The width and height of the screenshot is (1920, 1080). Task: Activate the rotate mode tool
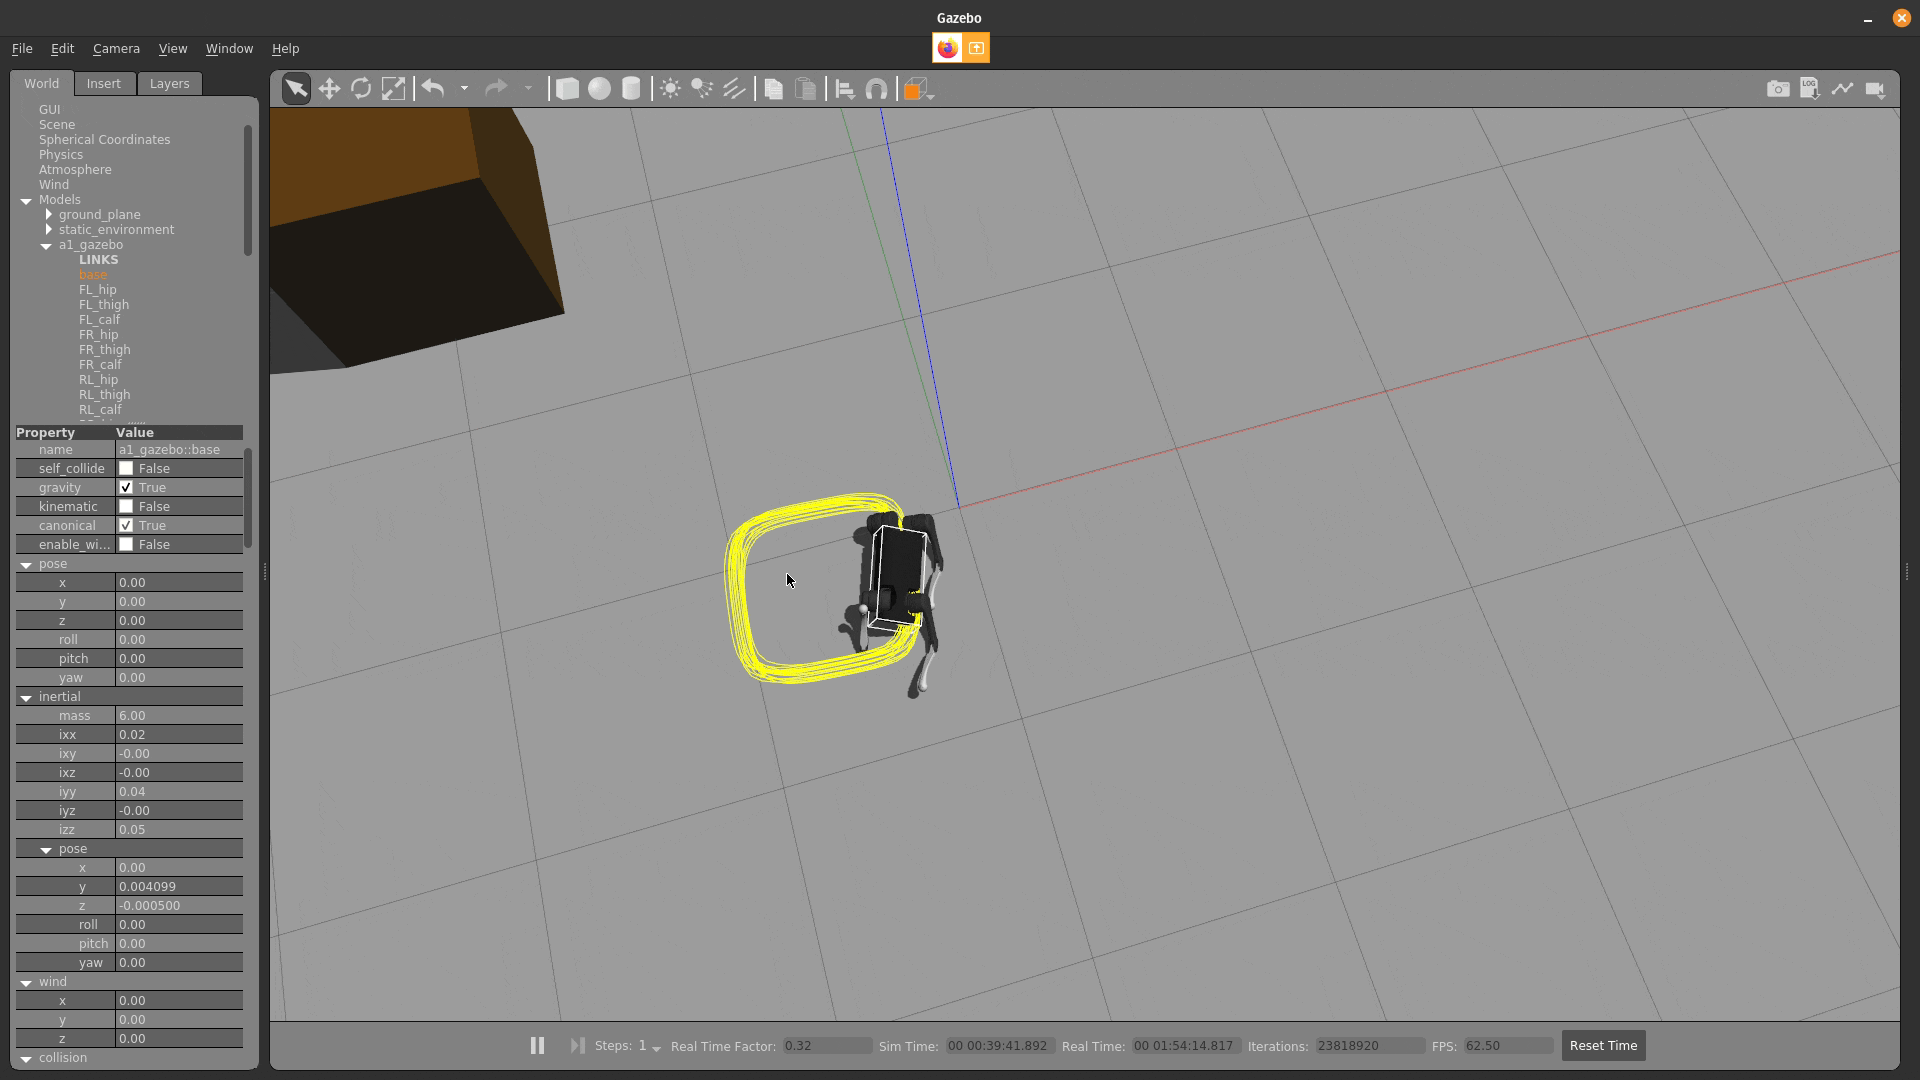(x=361, y=89)
